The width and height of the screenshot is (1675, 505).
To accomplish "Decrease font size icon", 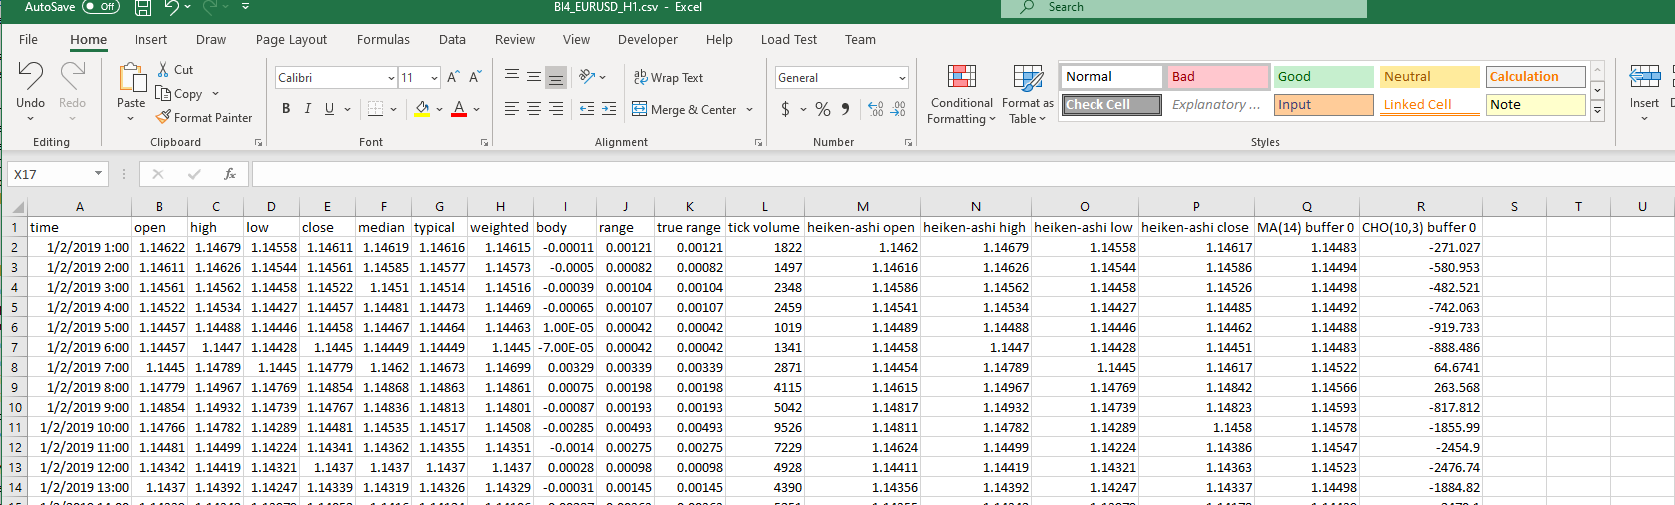I will [x=475, y=77].
